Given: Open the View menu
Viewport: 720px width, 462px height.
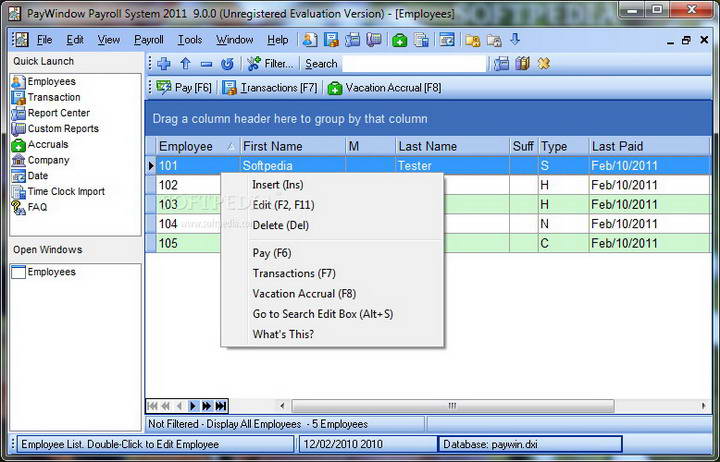Looking at the screenshot, I should tap(108, 40).
